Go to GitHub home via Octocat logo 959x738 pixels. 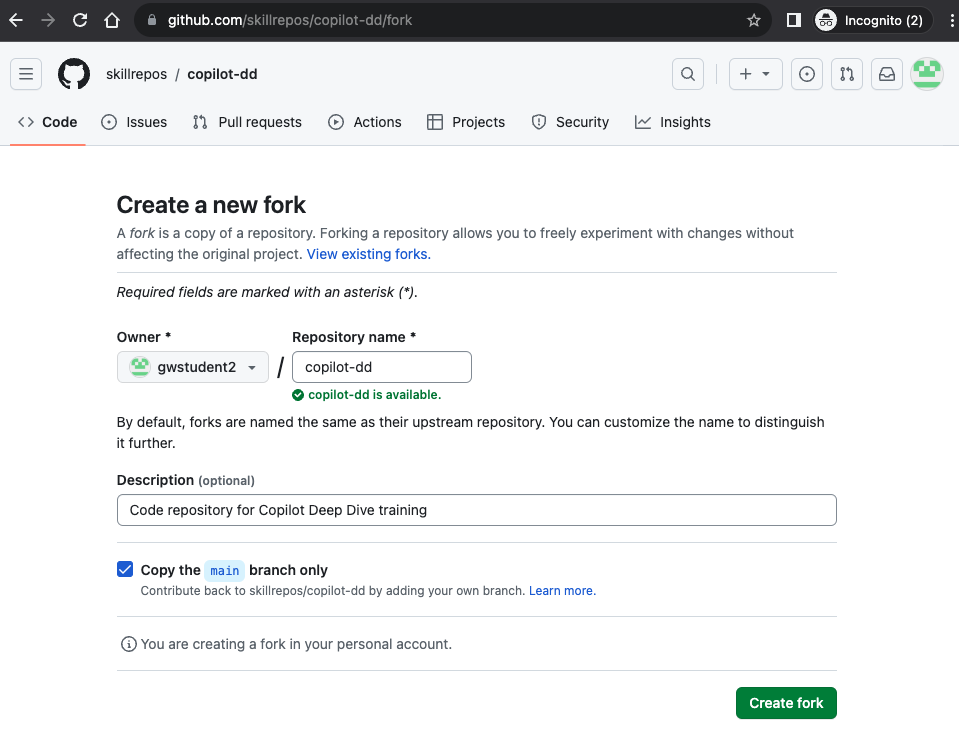point(74,74)
